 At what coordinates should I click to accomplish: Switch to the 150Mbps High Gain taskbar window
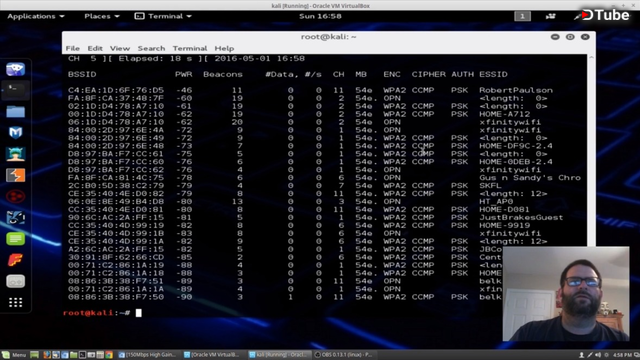click(x=148, y=355)
